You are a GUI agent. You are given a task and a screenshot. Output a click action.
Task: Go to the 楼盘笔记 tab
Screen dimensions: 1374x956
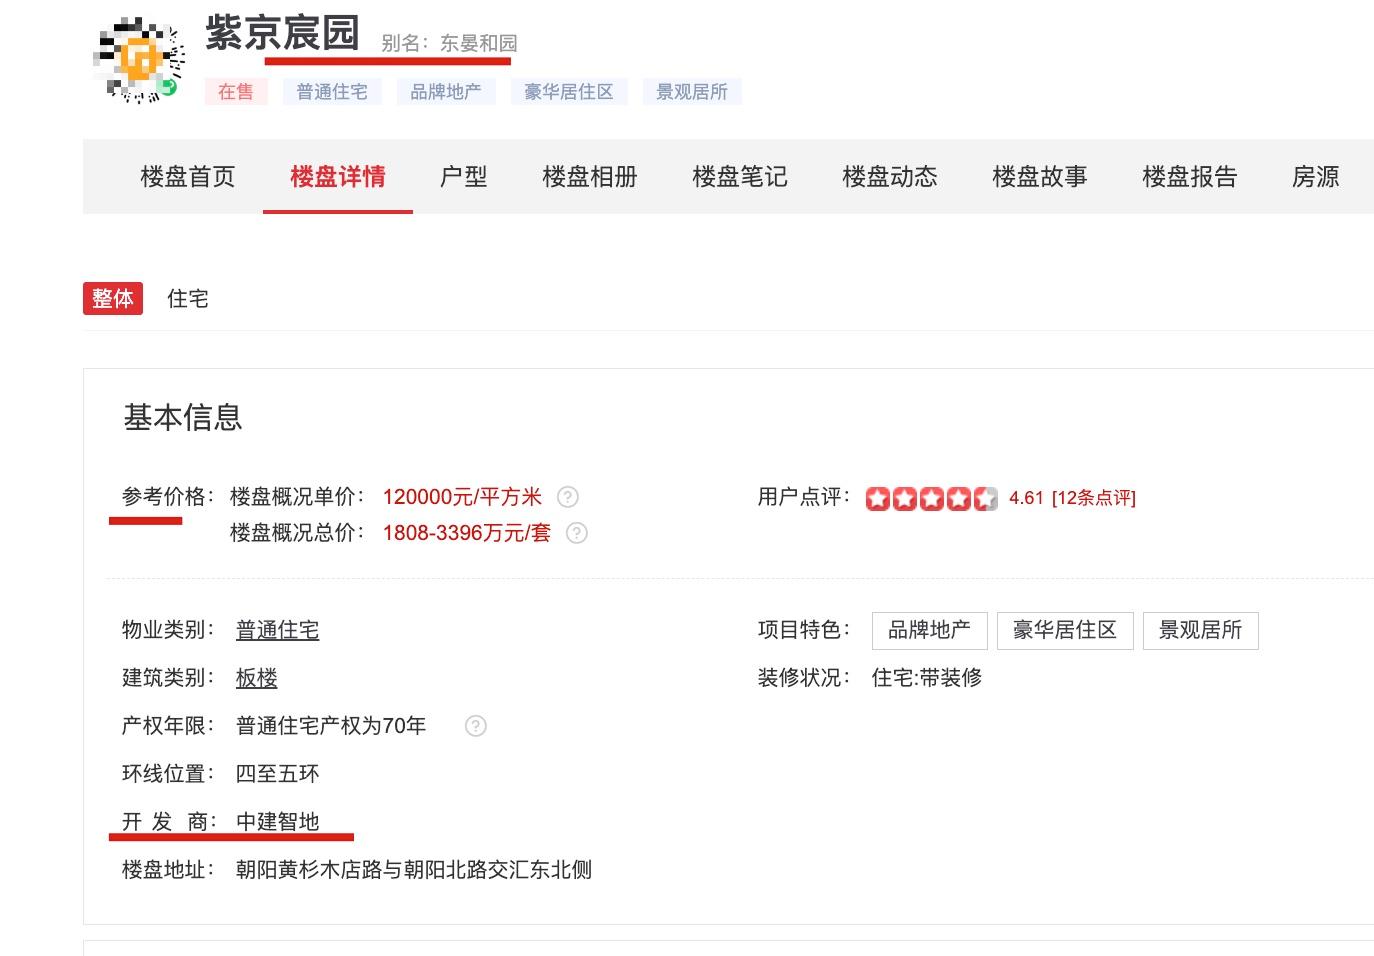click(x=740, y=177)
